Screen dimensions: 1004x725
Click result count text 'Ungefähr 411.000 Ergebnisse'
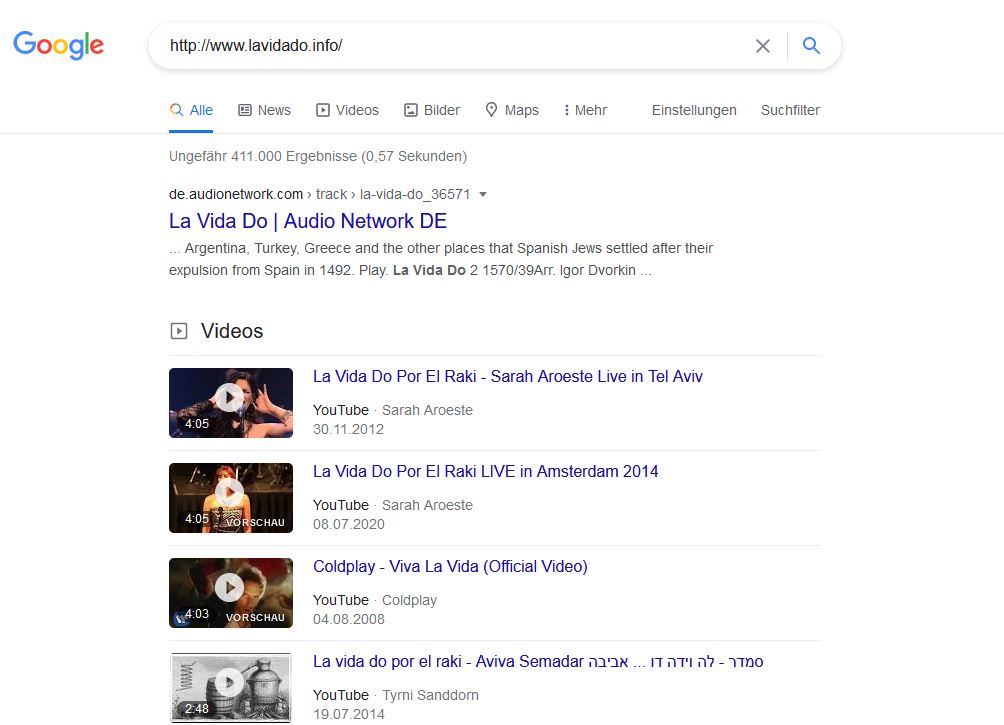click(263, 156)
